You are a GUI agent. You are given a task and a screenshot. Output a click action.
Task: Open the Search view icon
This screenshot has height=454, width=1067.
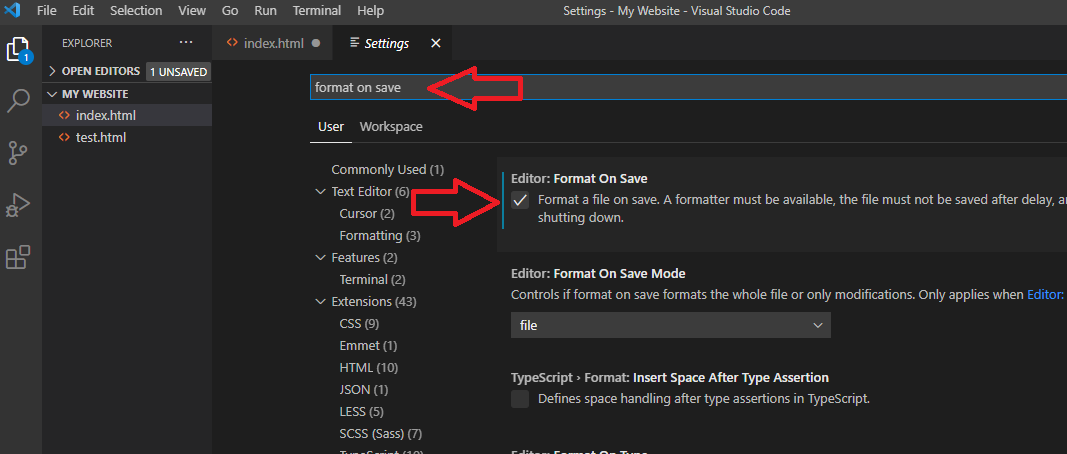(18, 101)
